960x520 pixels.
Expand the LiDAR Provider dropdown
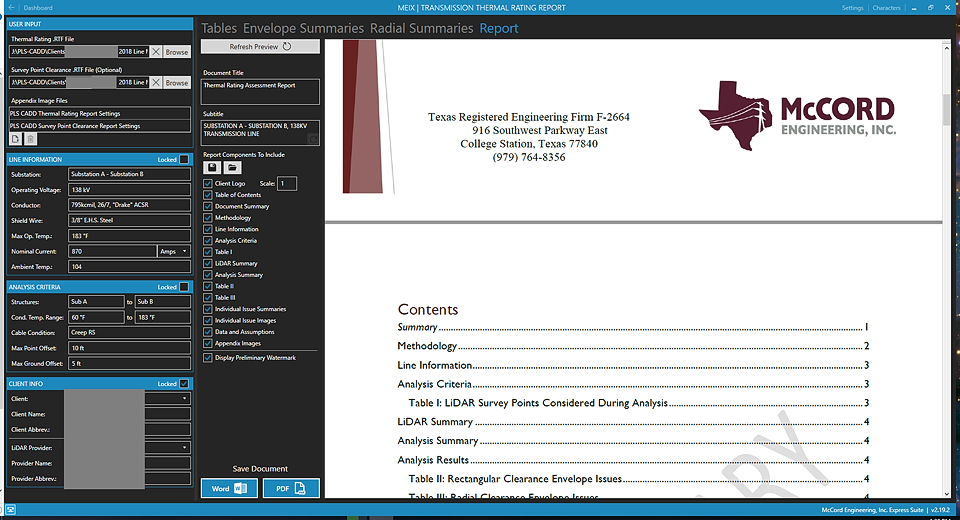(185, 447)
